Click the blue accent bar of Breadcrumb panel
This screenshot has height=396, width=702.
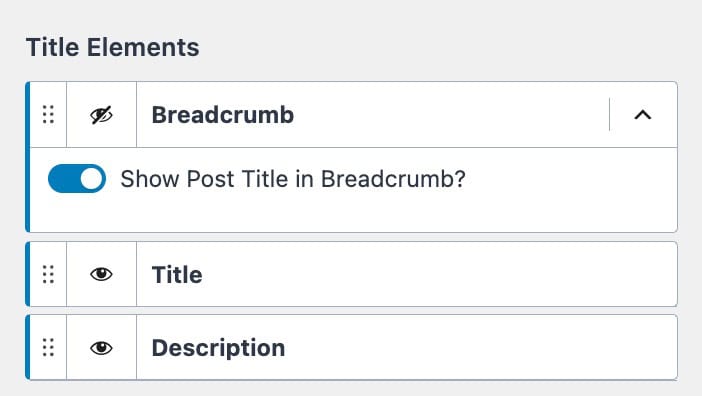tap(28, 157)
